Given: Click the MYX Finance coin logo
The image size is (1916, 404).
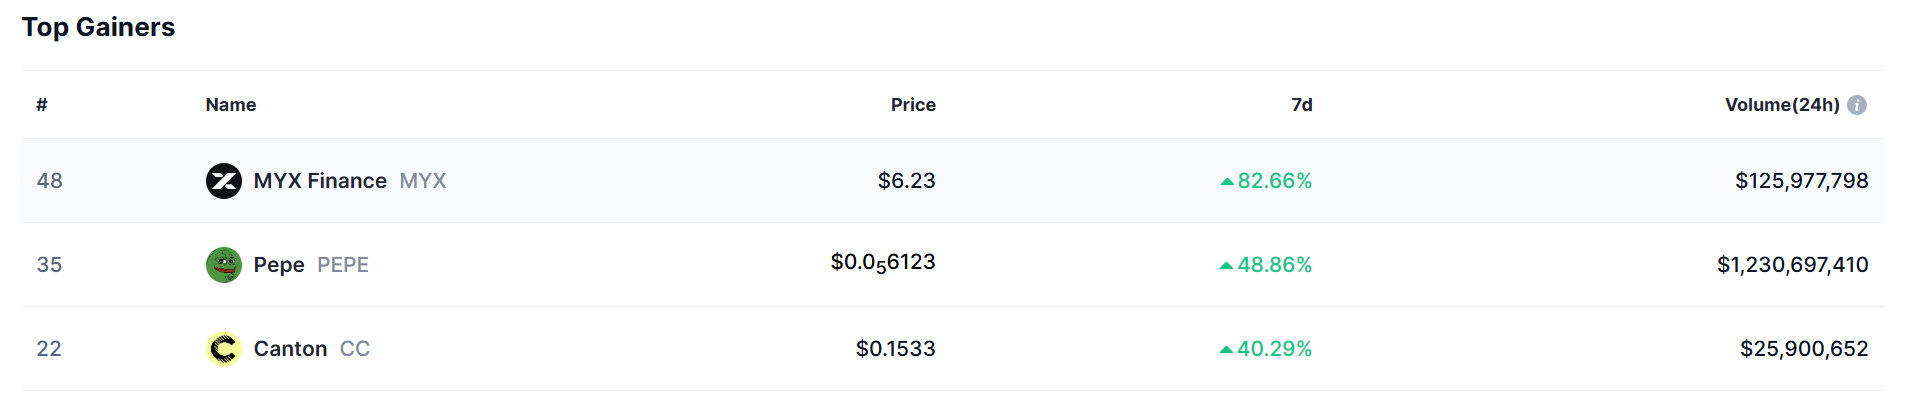Looking at the screenshot, I should click(x=223, y=181).
